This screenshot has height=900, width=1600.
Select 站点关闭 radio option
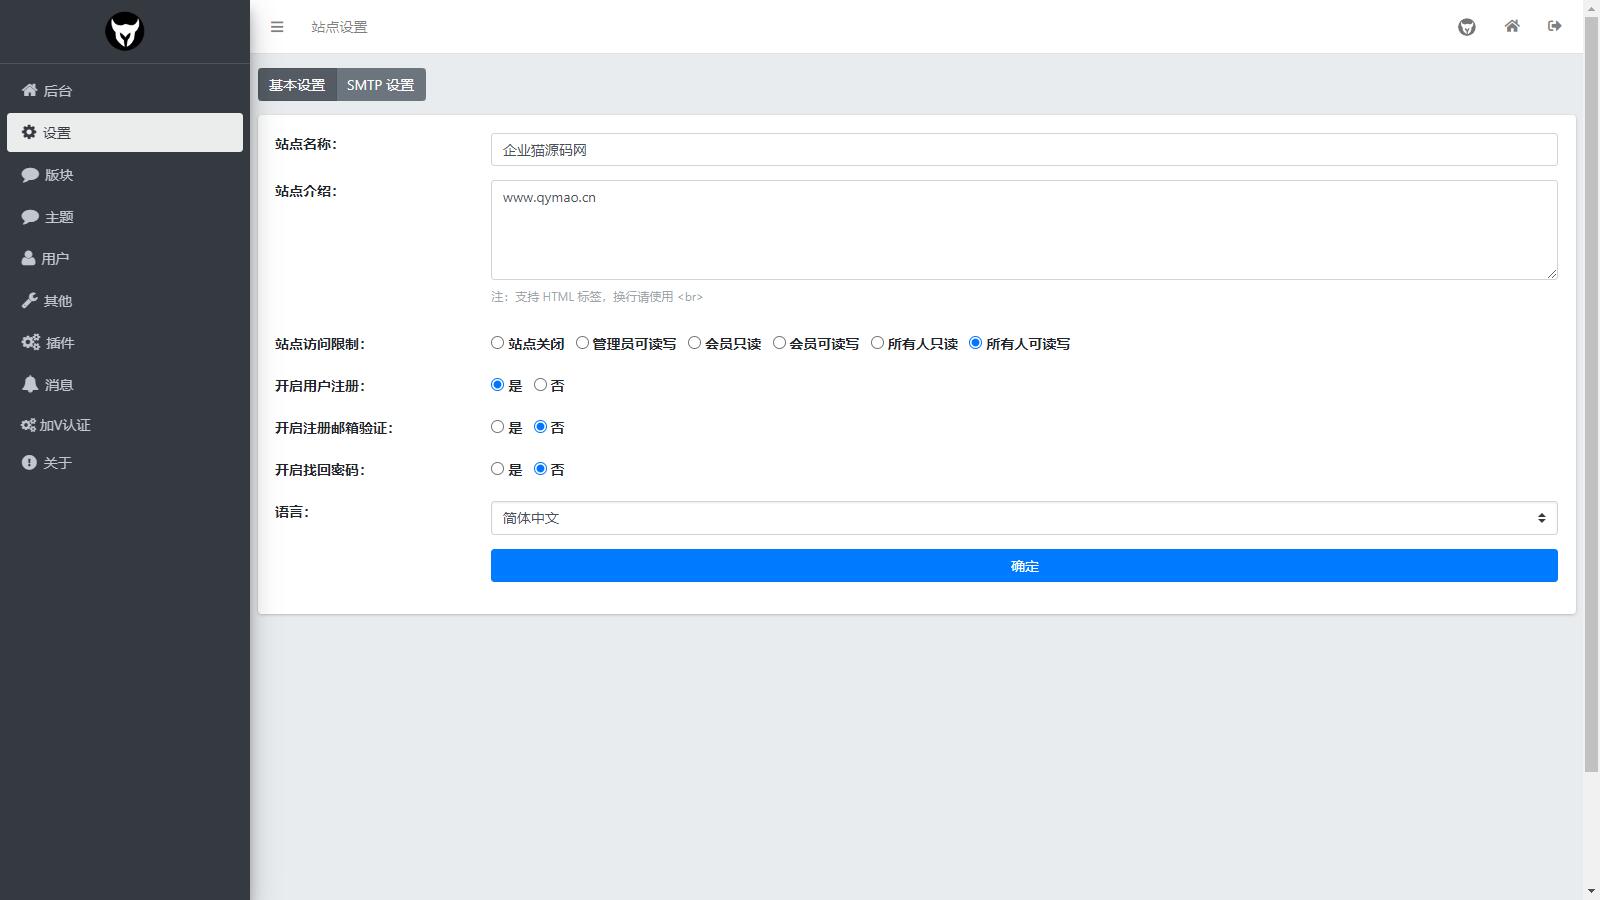tap(497, 343)
